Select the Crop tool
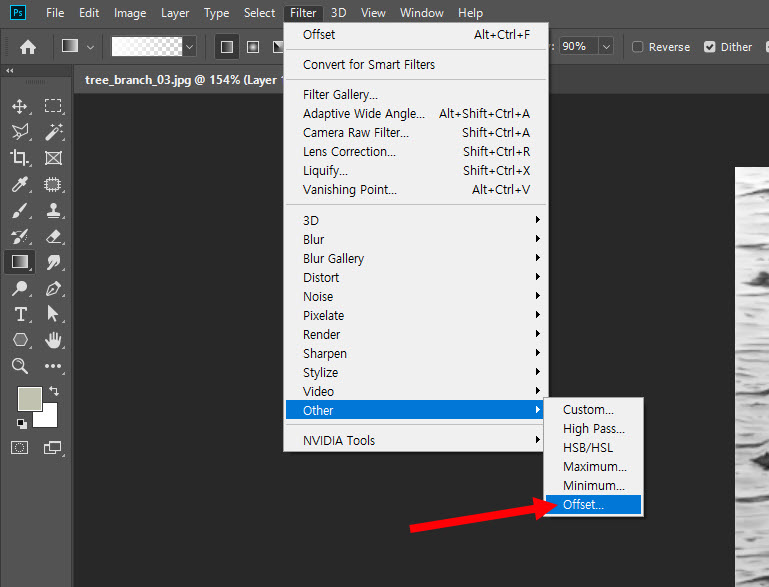 (x=20, y=158)
